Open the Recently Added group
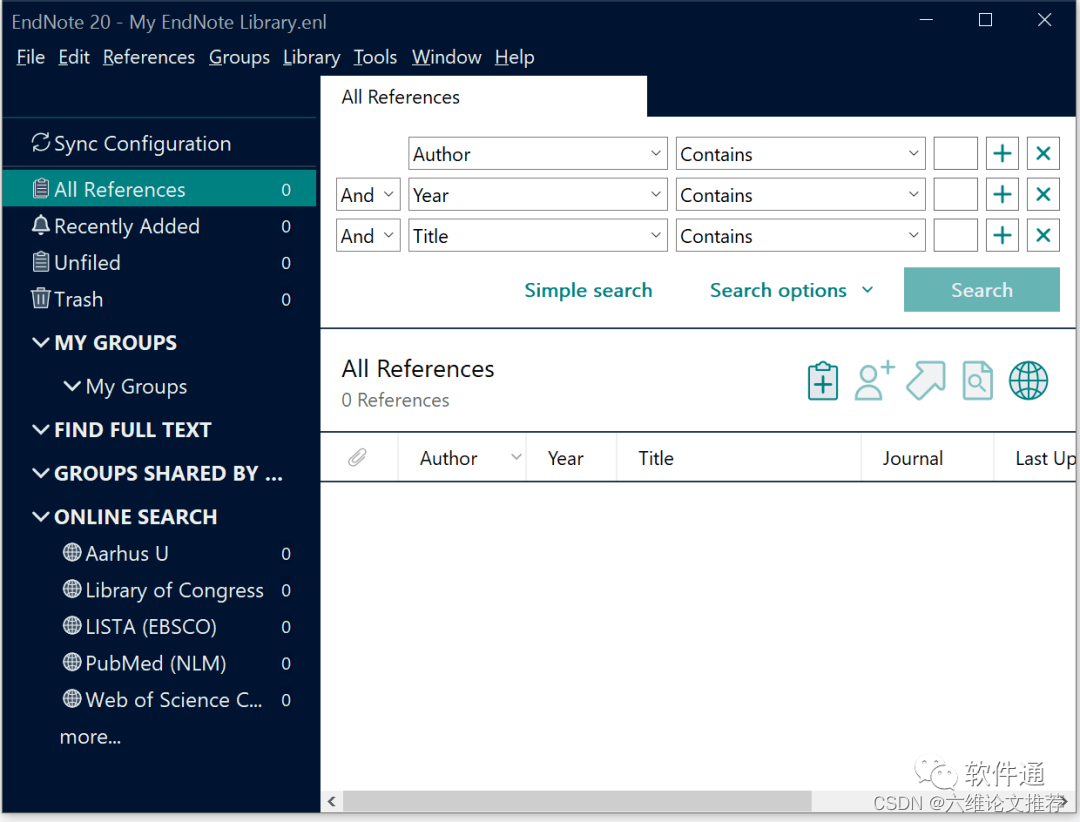This screenshot has width=1080, height=822. [x=160, y=226]
